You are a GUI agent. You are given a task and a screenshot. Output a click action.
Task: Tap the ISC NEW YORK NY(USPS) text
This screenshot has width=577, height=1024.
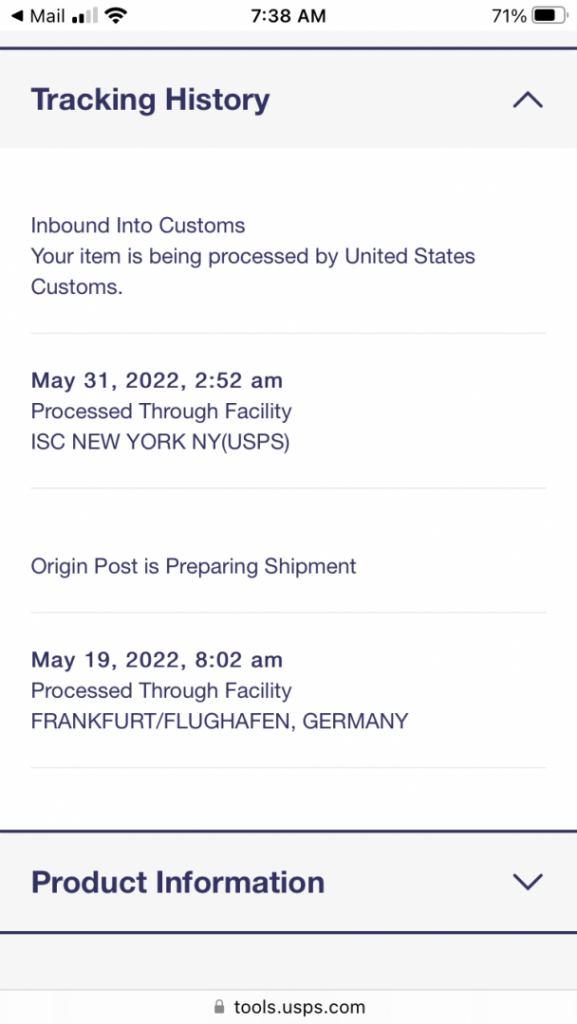160,442
